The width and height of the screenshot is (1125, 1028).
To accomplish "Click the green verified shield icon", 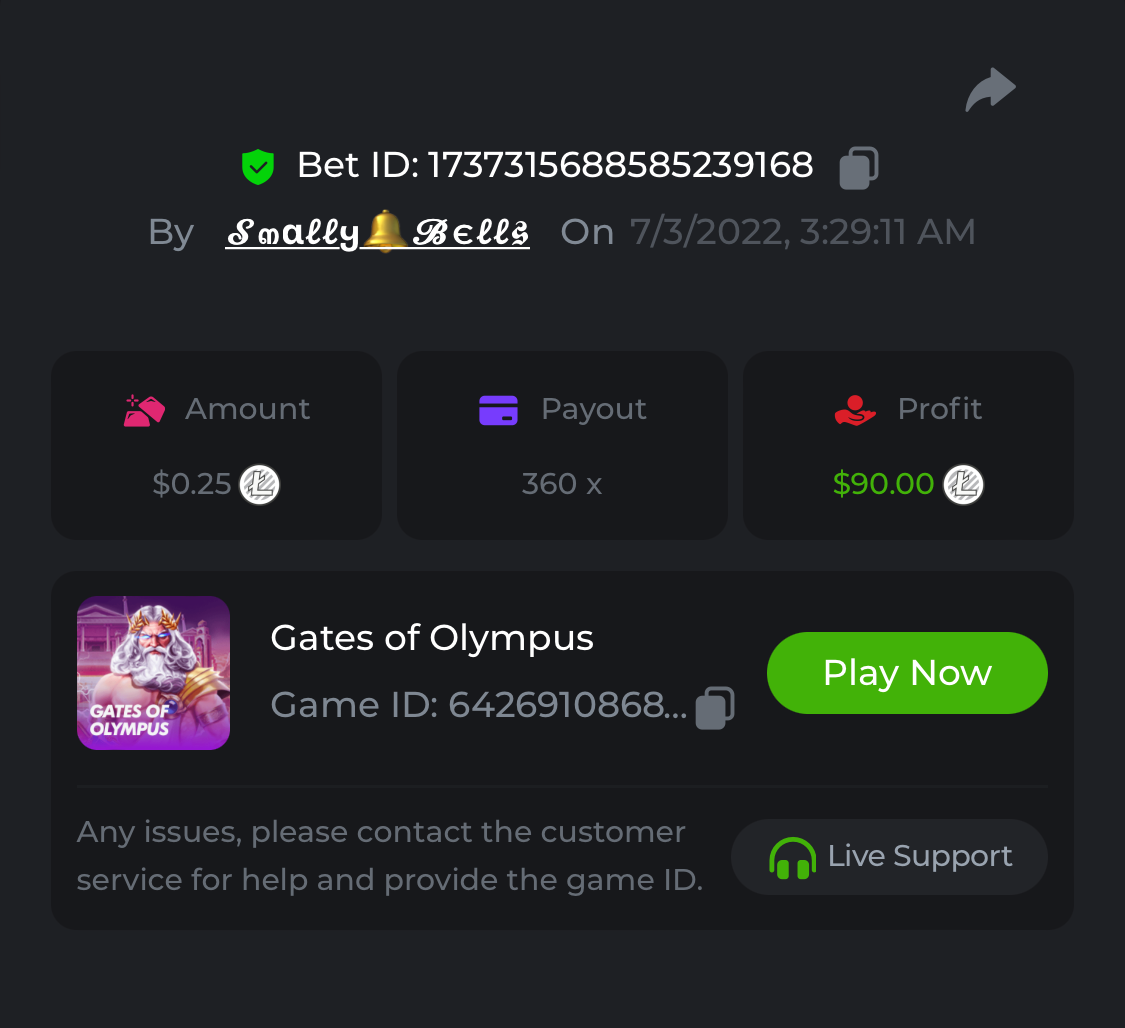I will (258, 166).
